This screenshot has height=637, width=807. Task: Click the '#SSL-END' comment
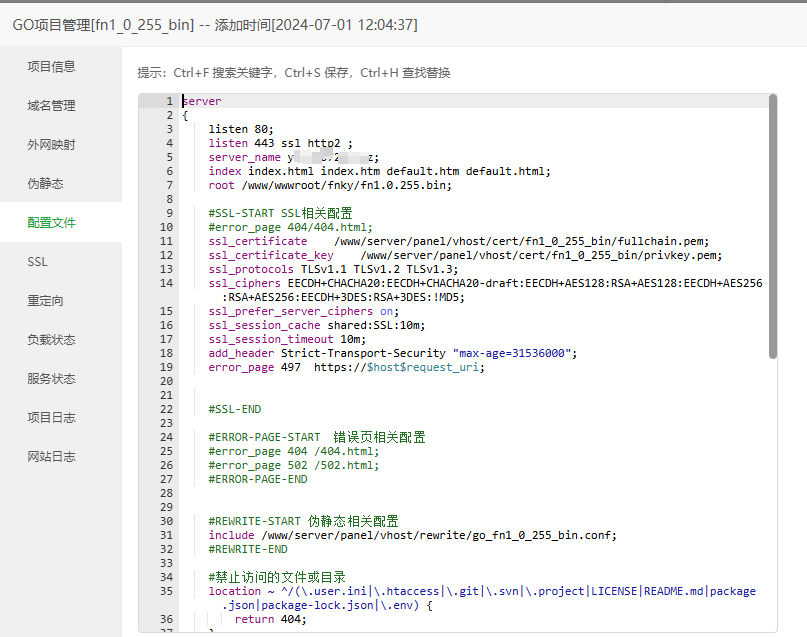[235, 410]
